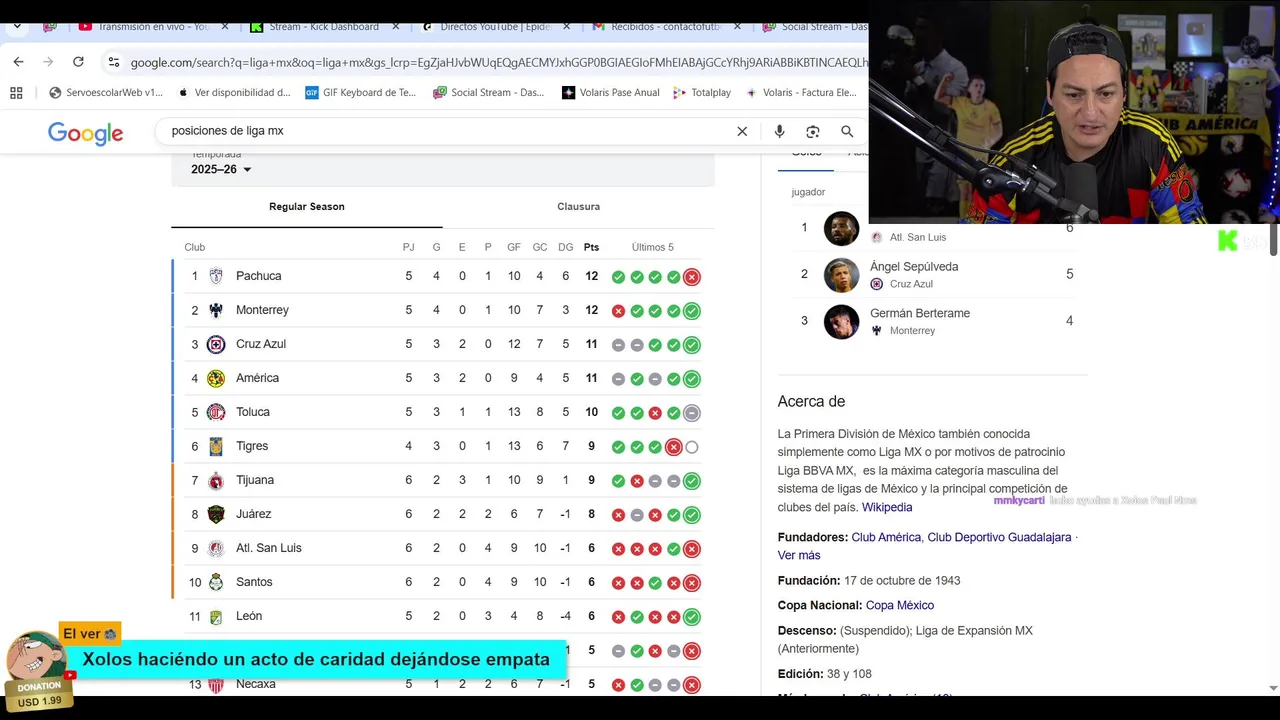Image resolution: width=1280 pixels, height=720 pixels.
Task: Click the Cruz Azul club crest
Action: click(216, 344)
